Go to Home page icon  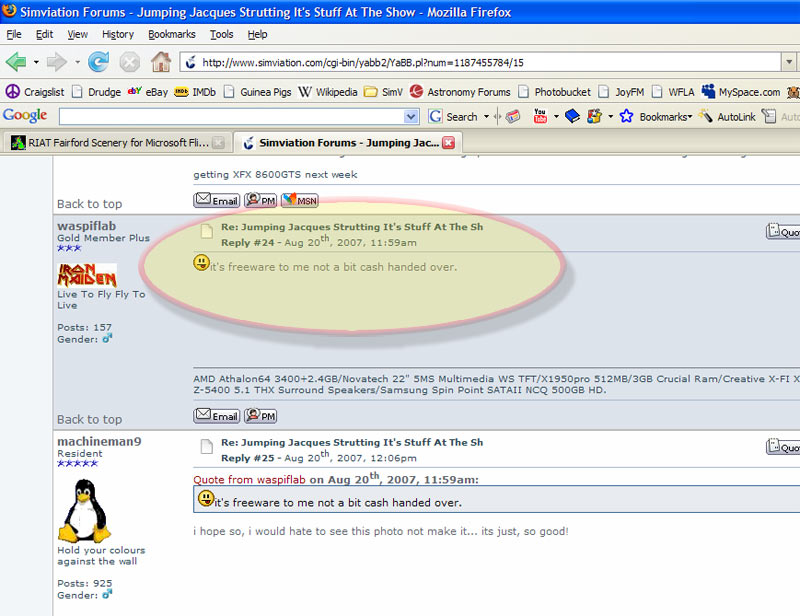pyautogui.click(x=161, y=62)
